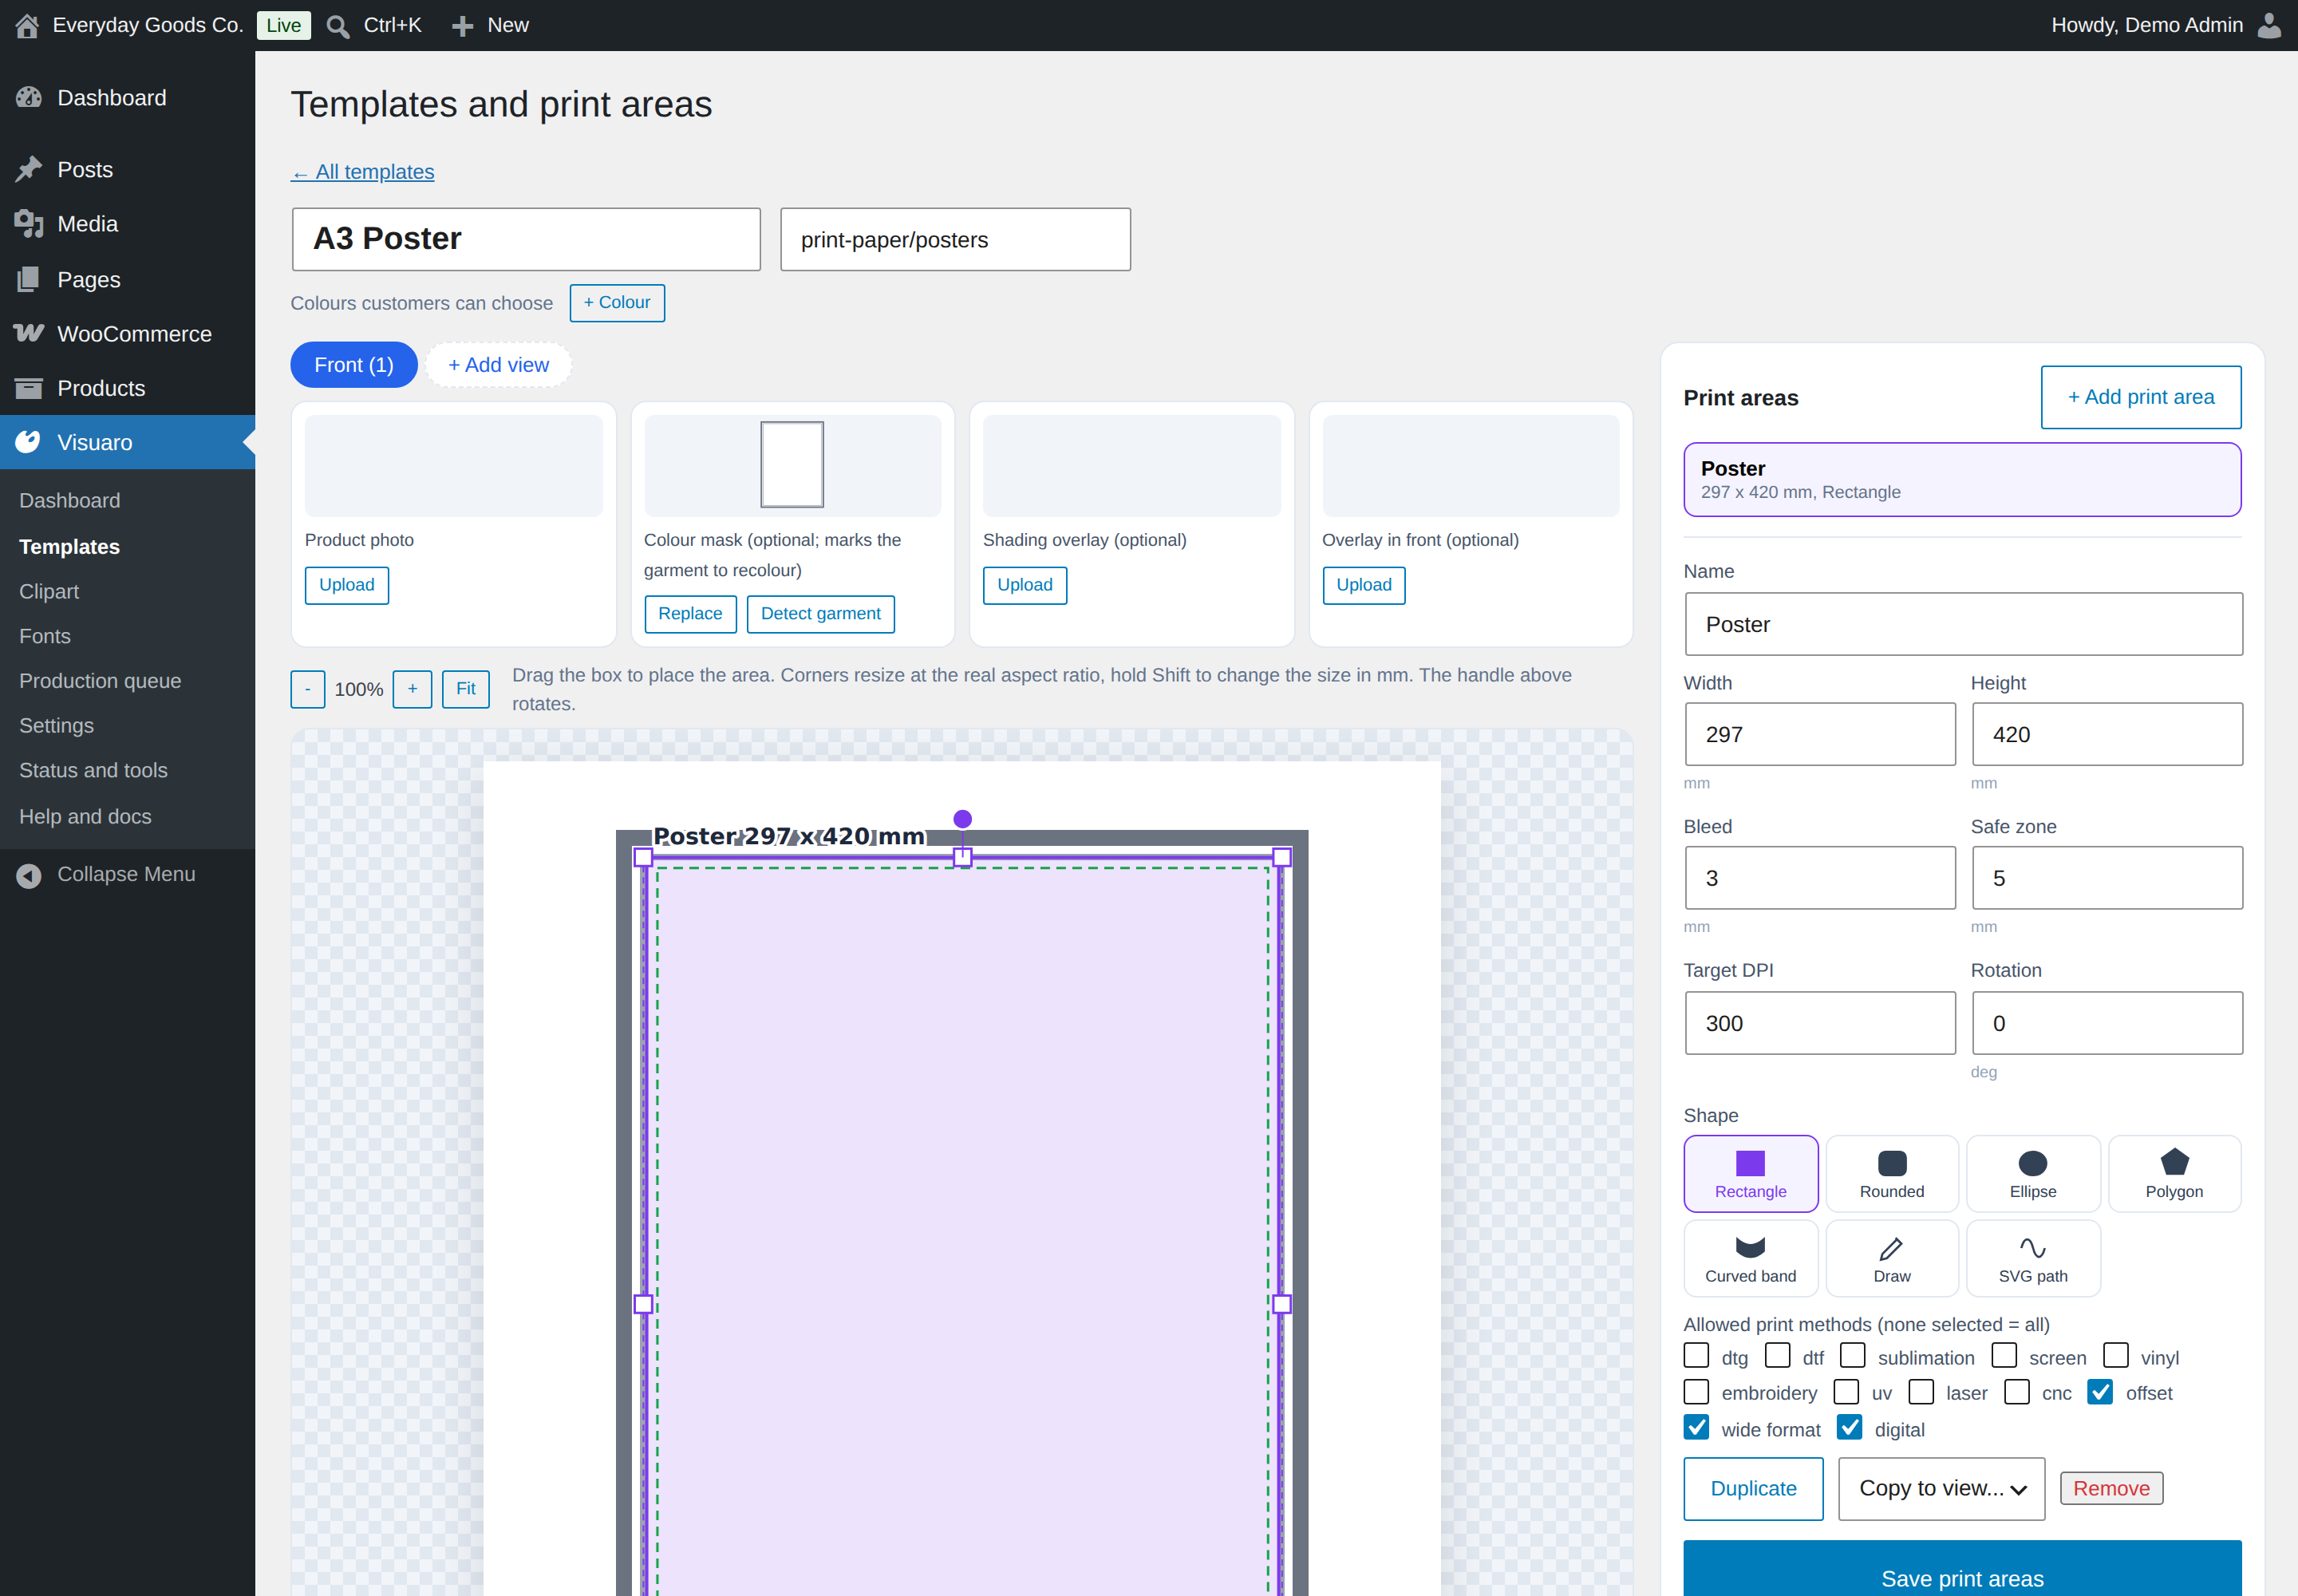Viewport: 2298px width, 1596px height.
Task: Click the home icon for Everyday Goods Co.
Action: tap(27, 25)
